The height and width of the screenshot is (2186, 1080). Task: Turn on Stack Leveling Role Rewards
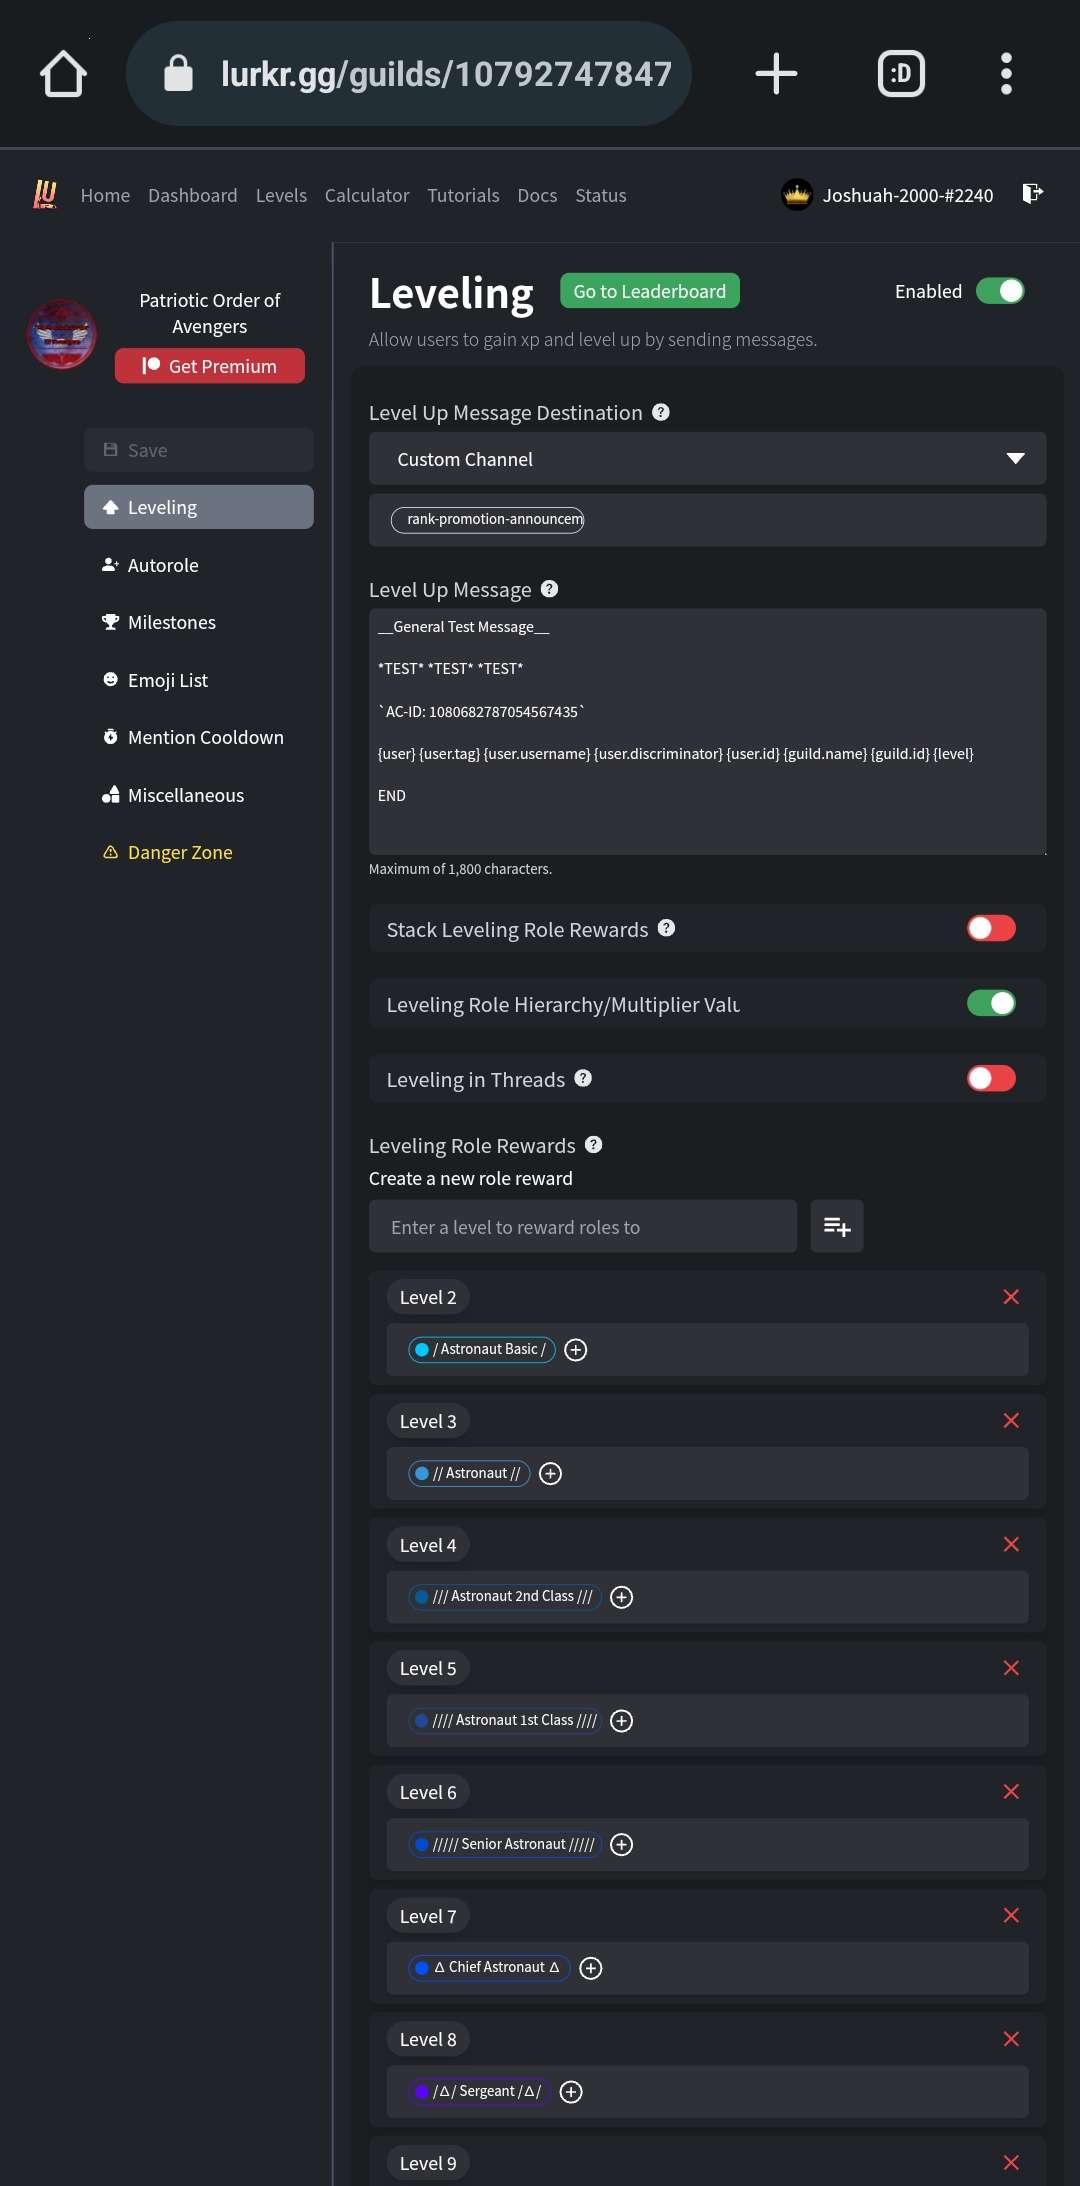(x=991, y=928)
